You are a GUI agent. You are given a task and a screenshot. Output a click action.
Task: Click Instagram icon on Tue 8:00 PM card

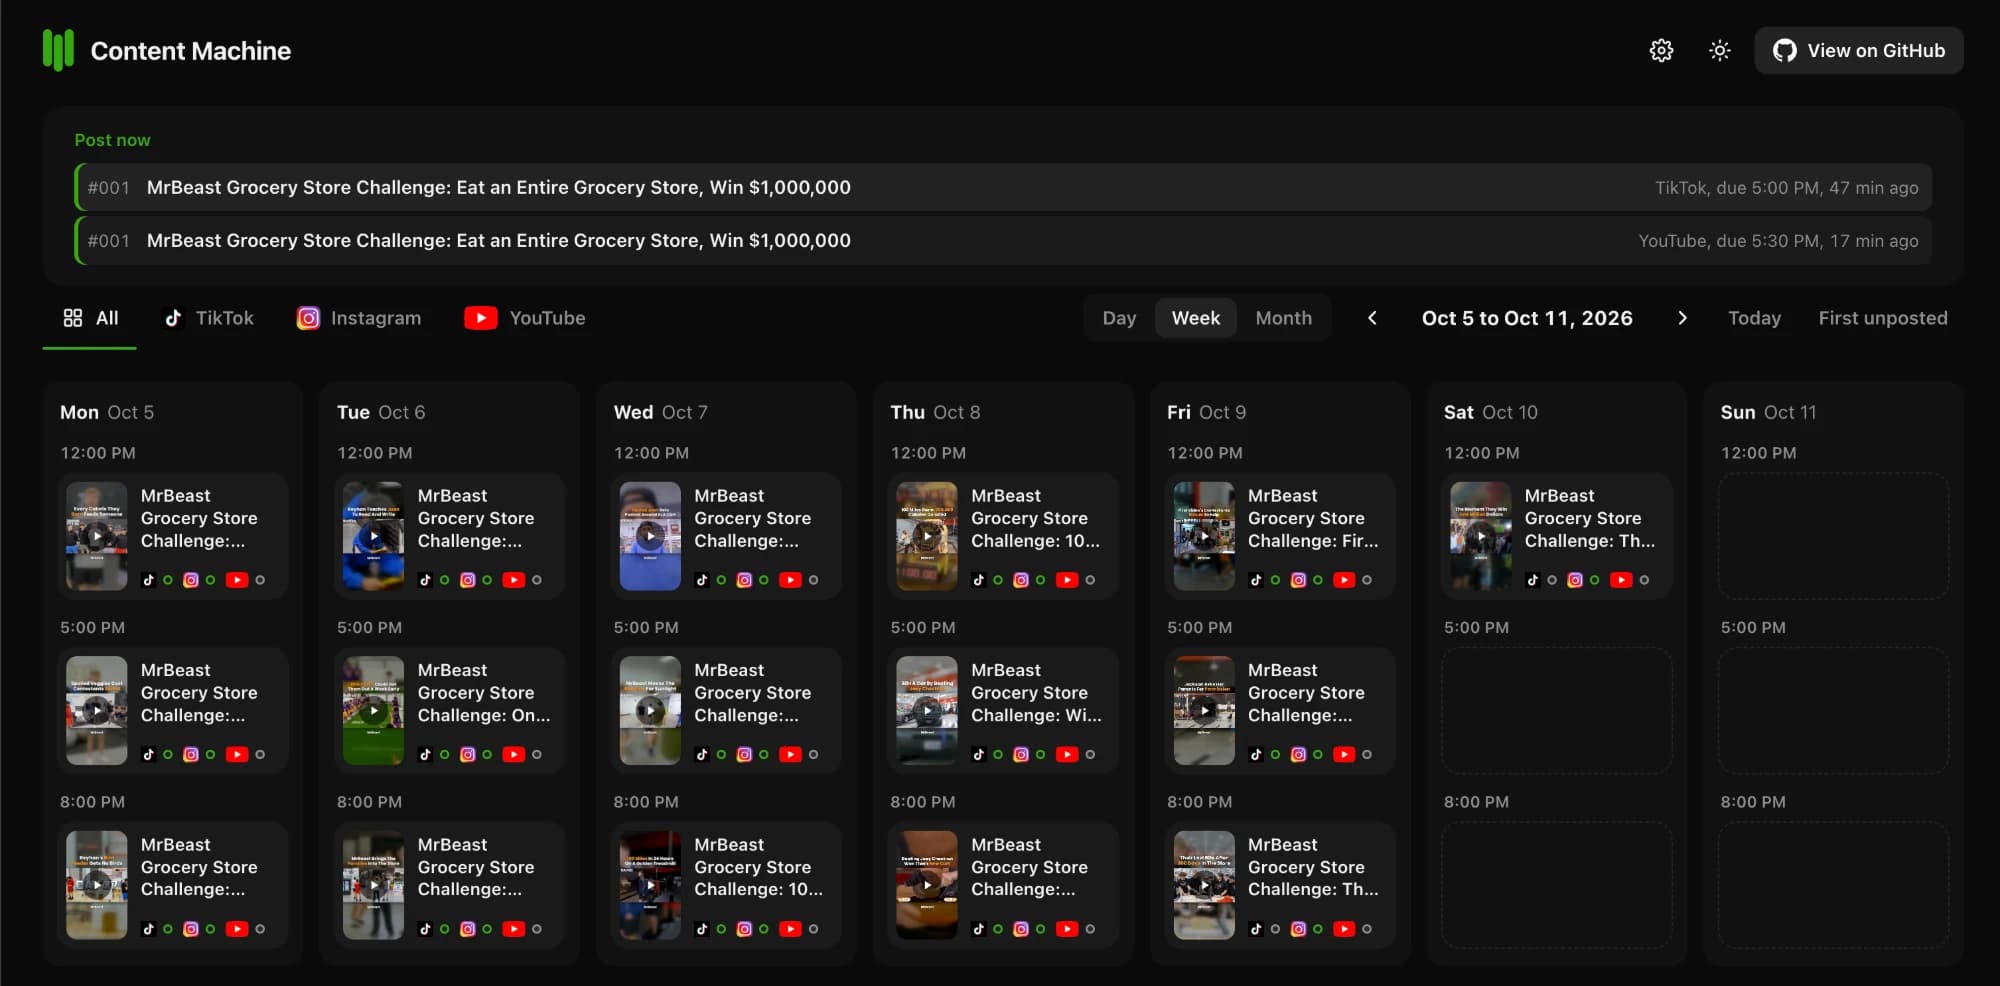[x=467, y=929]
